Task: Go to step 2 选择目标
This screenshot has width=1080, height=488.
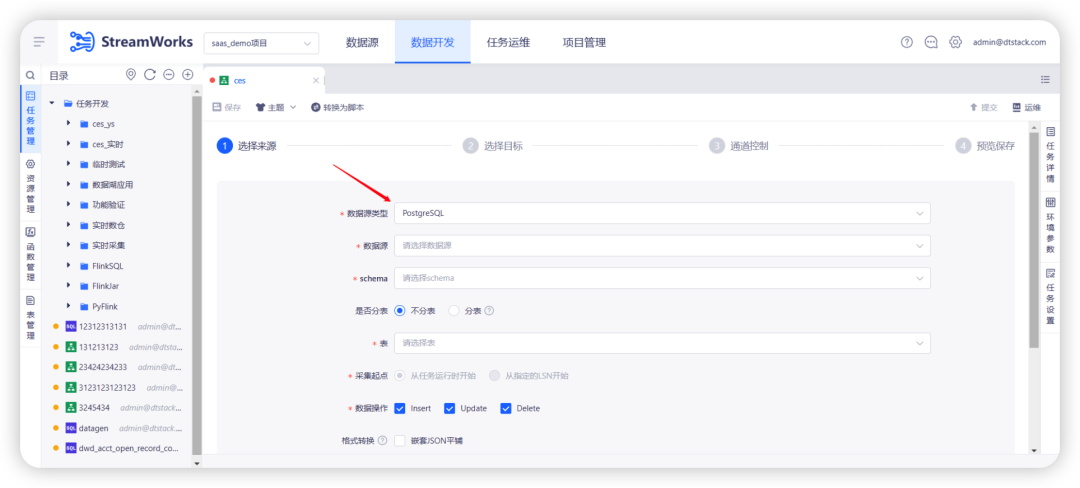Action: tap(492, 146)
